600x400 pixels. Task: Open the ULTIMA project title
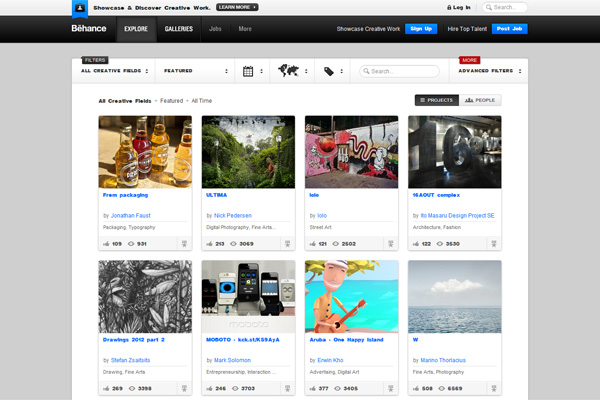[216, 195]
